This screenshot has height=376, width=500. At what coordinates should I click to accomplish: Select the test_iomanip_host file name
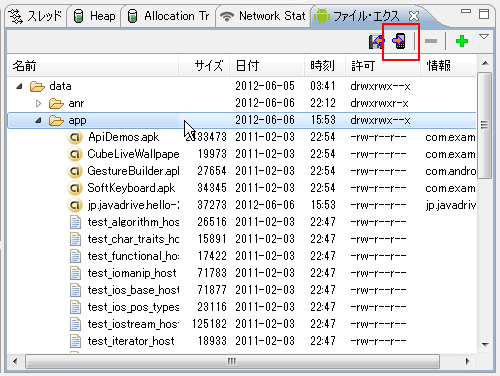(132, 273)
